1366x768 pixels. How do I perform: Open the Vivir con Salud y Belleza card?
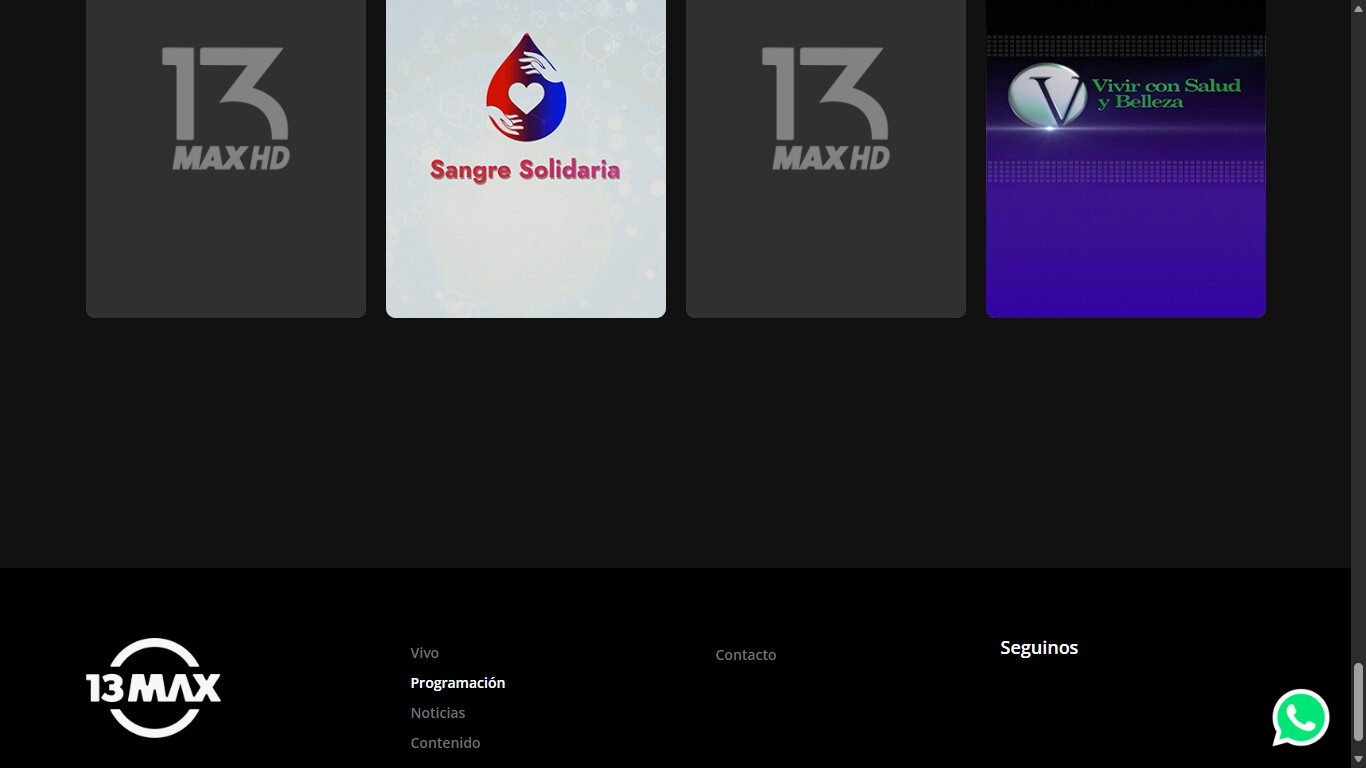click(x=1126, y=250)
